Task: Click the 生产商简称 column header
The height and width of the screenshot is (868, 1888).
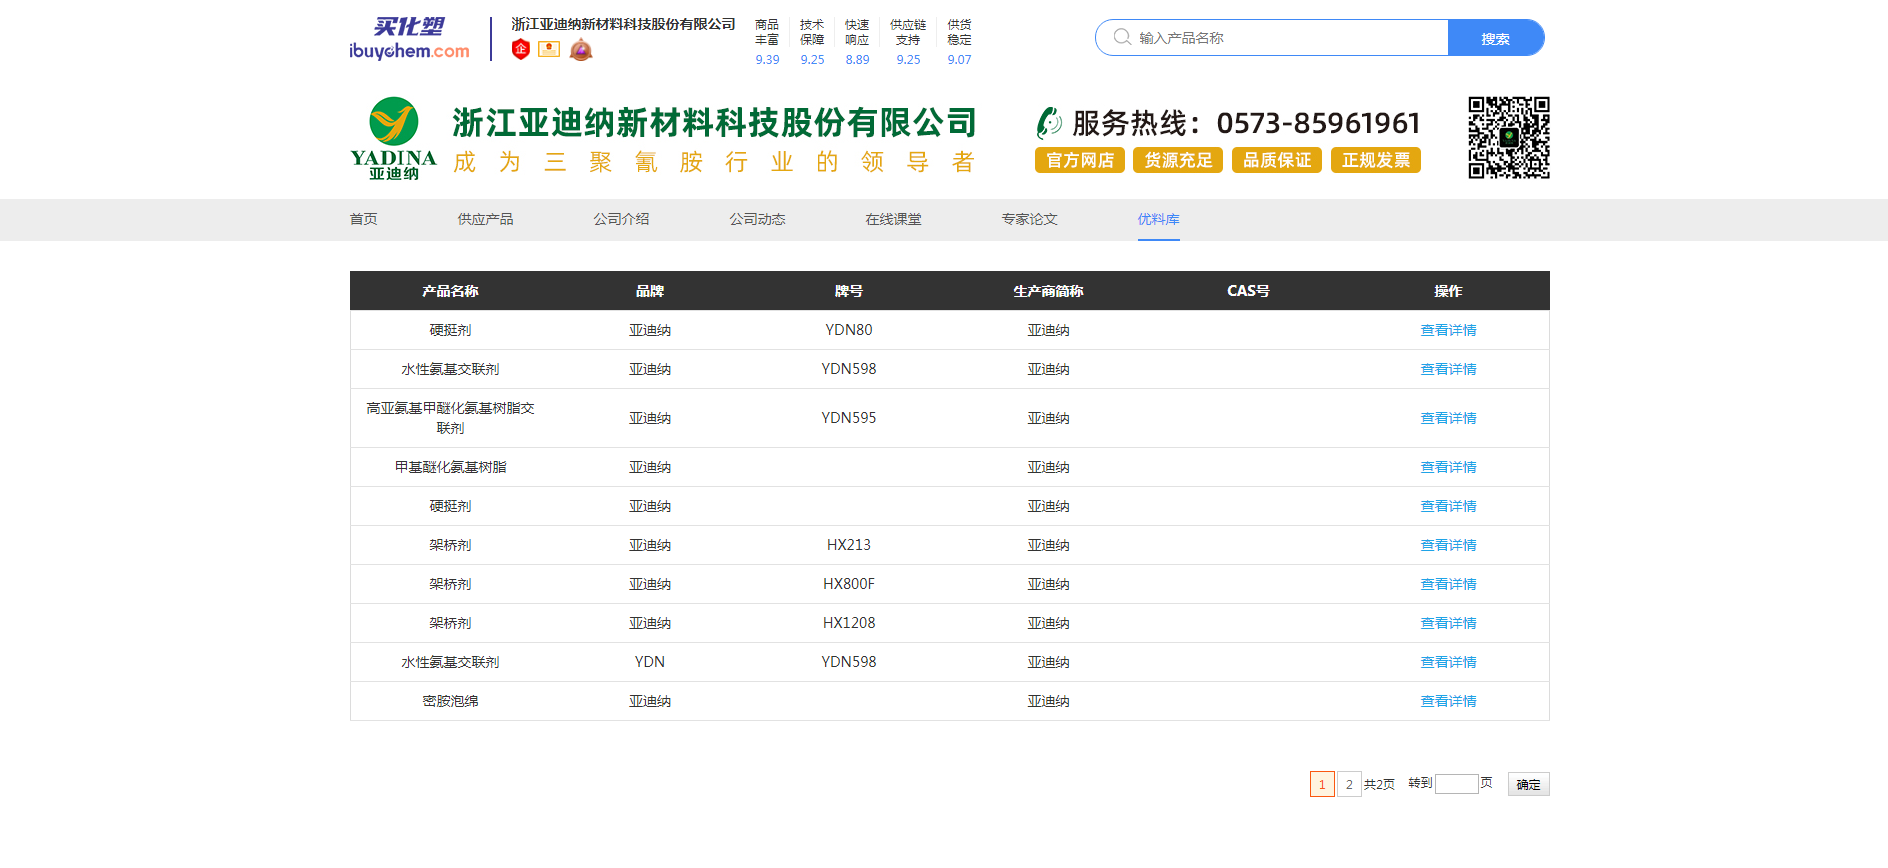Action: (x=1048, y=291)
